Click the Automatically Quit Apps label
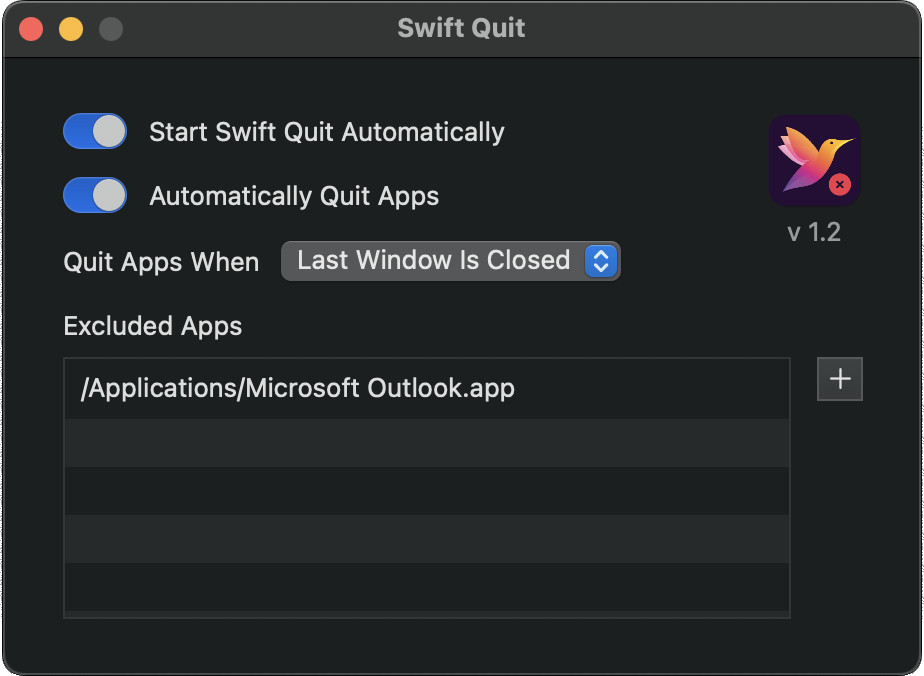The height and width of the screenshot is (676, 924). click(294, 196)
